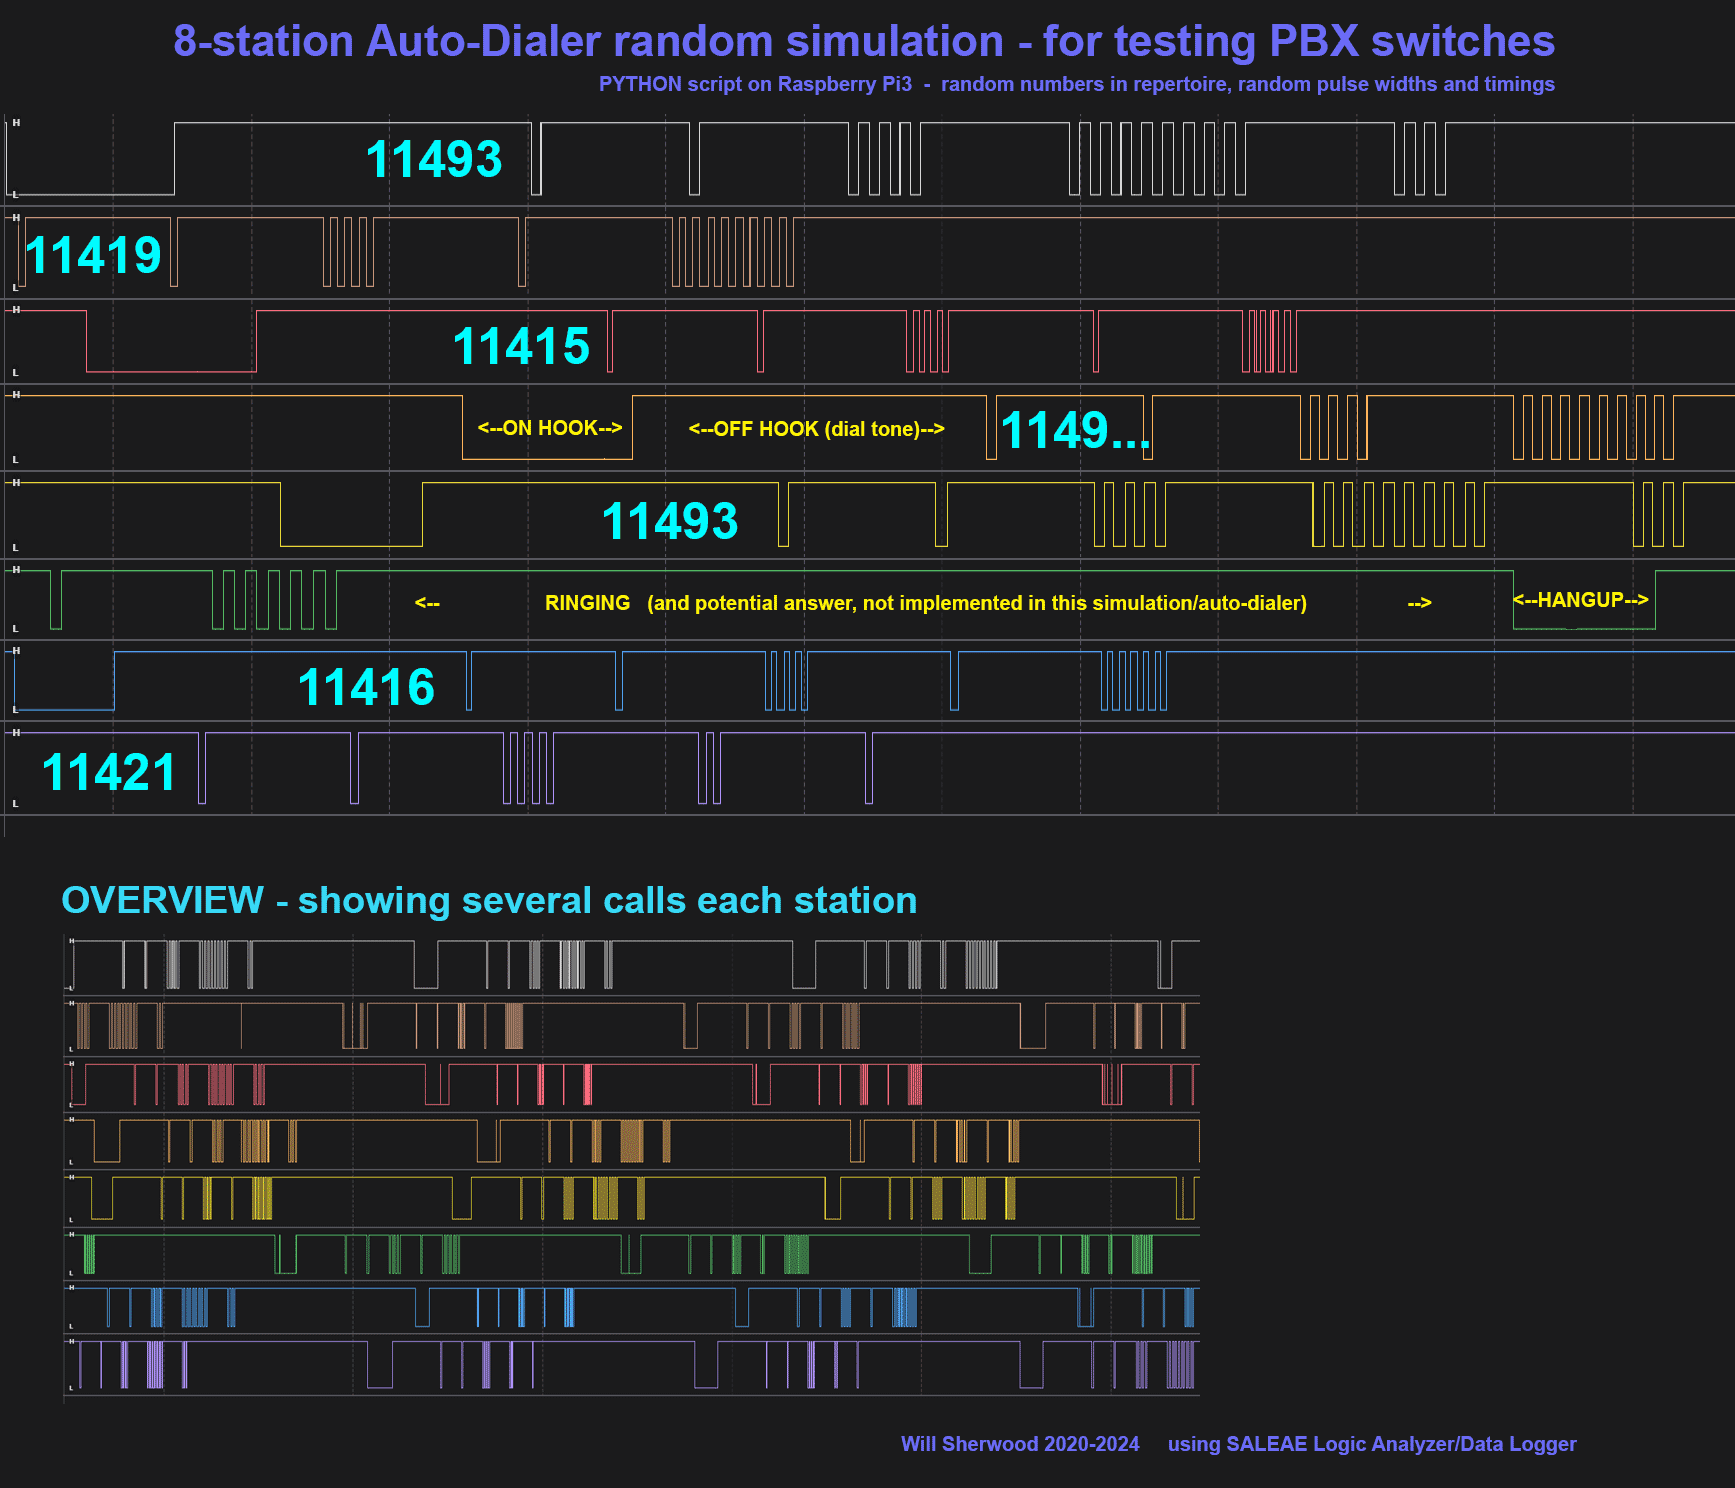Click the HANGUP annotation
Image resolution: width=1735 pixels, height=1488 pixels.
(x=1580, y=600)
